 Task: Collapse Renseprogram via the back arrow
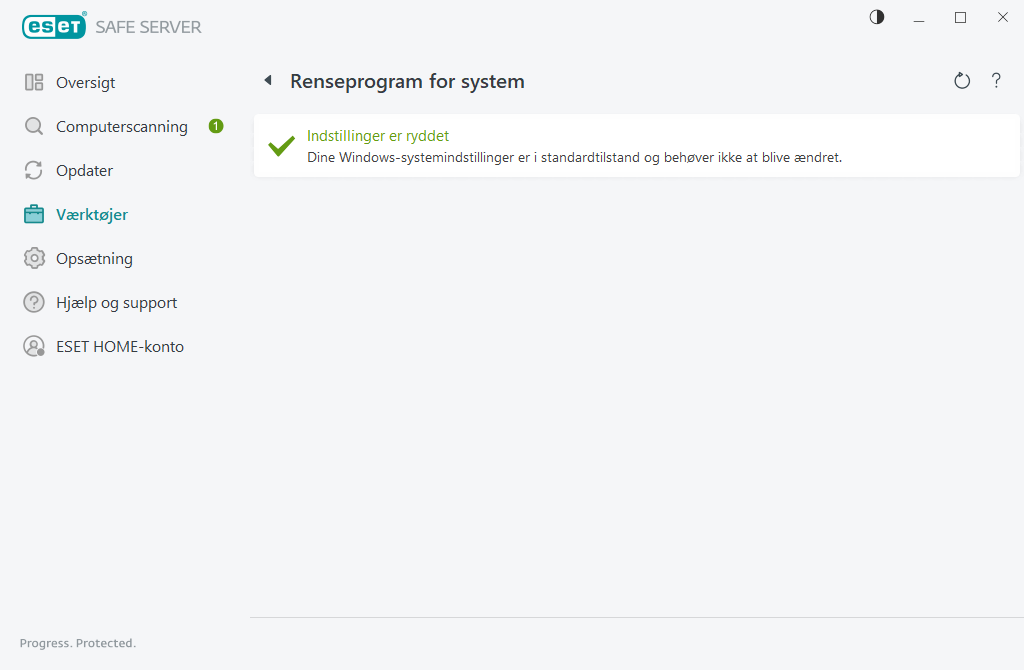pyautogui.click(x=267, y=80)
